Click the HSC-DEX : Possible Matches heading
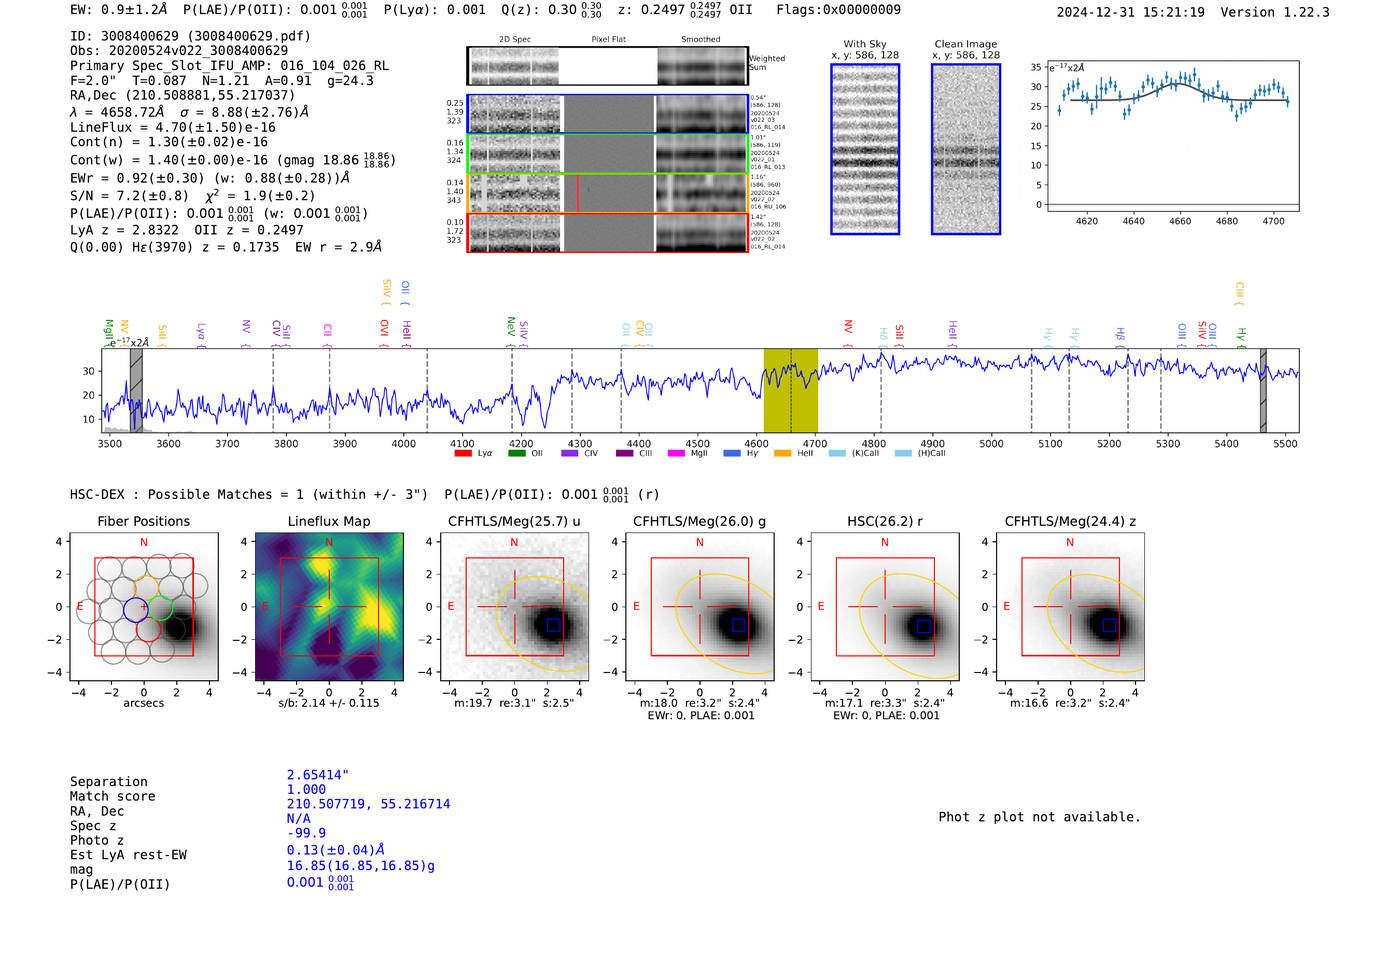This screenshot has width=1400, height=953. point(249,494)
